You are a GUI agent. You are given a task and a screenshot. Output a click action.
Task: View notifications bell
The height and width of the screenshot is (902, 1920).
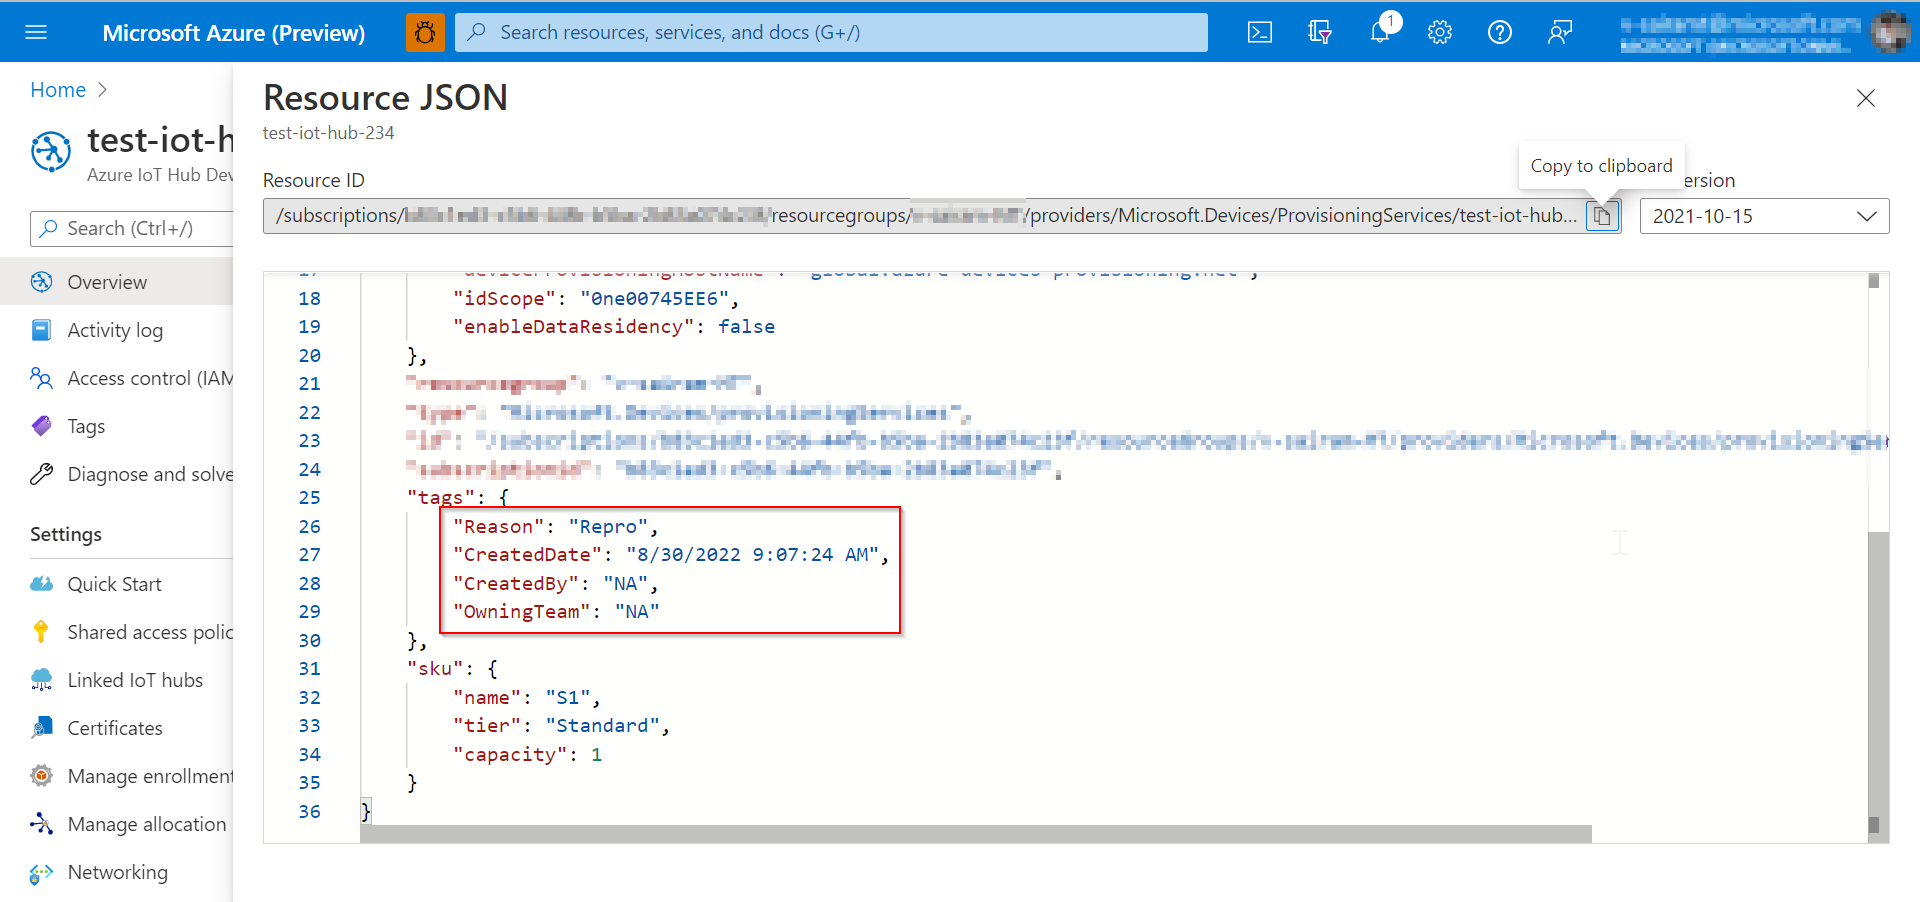pos(1380,32)
